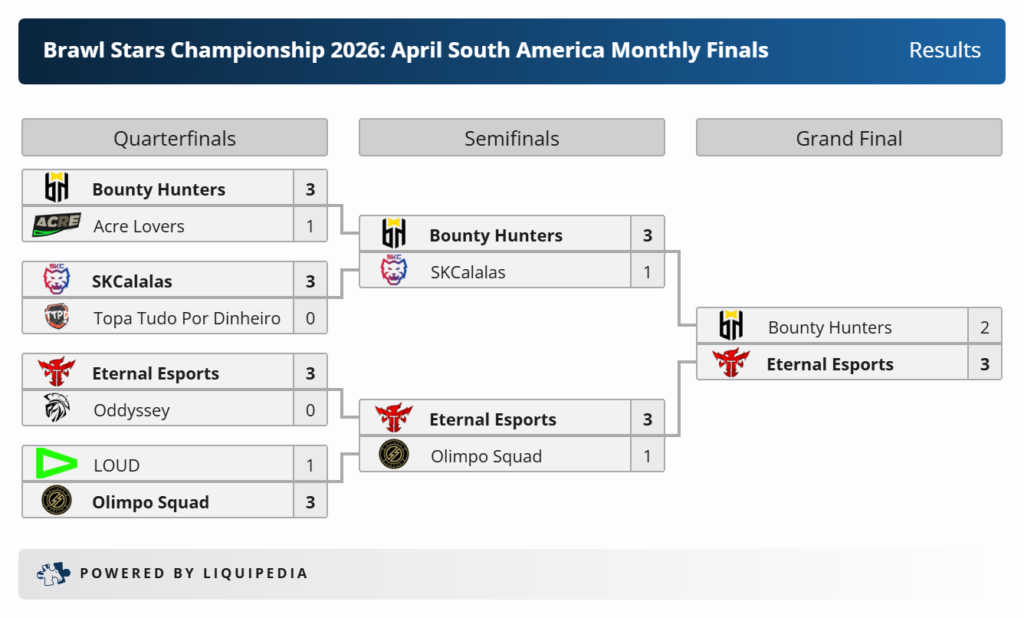The image size is (1024, 618).
Task: Click Bounty Hunters logo in Grand Final
Action: tap(731, 327)
